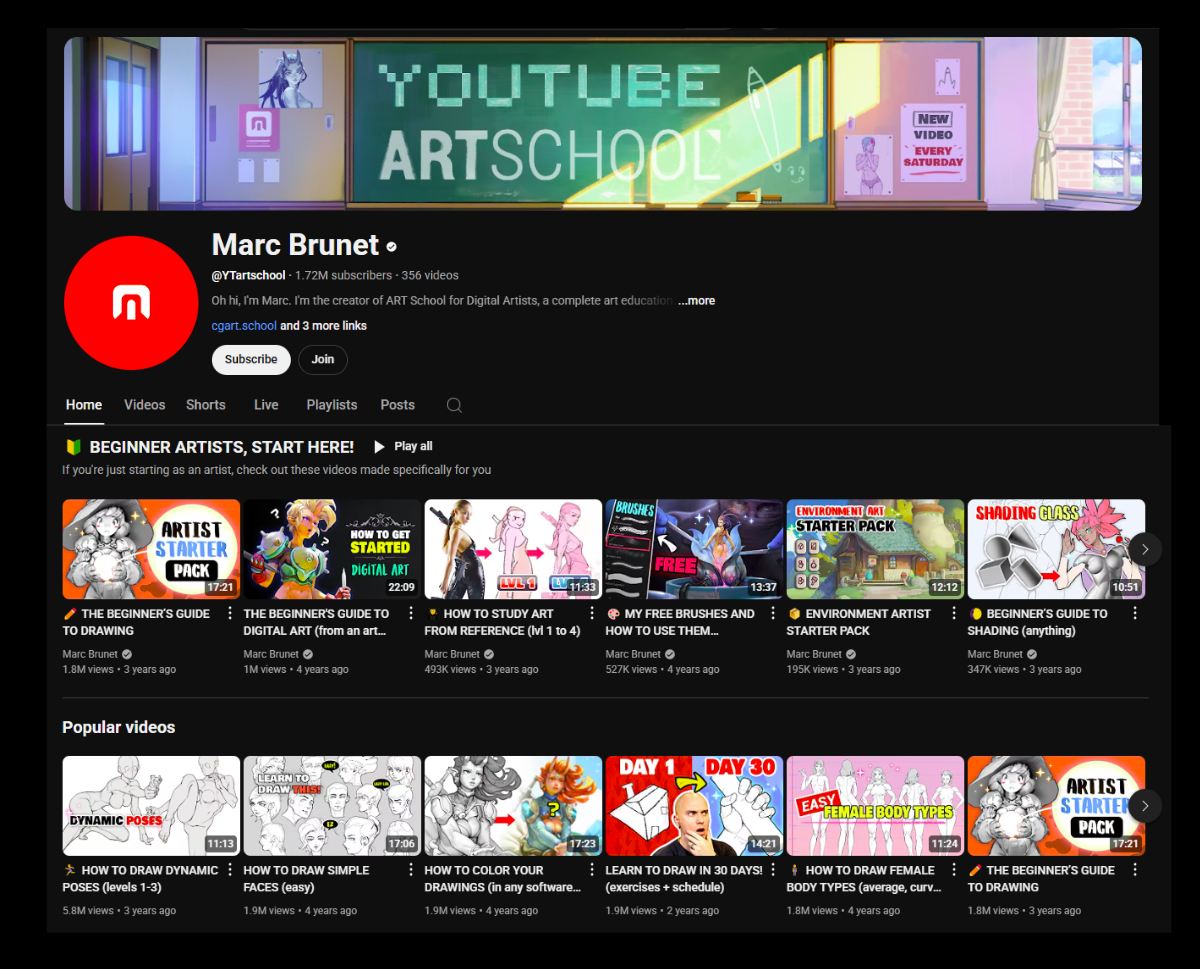Viewport: 1200px width, 969px height.
Task: Click Marc Brunet name under ENVIRONMENT ARTIST video
Action: click(814, 654)
